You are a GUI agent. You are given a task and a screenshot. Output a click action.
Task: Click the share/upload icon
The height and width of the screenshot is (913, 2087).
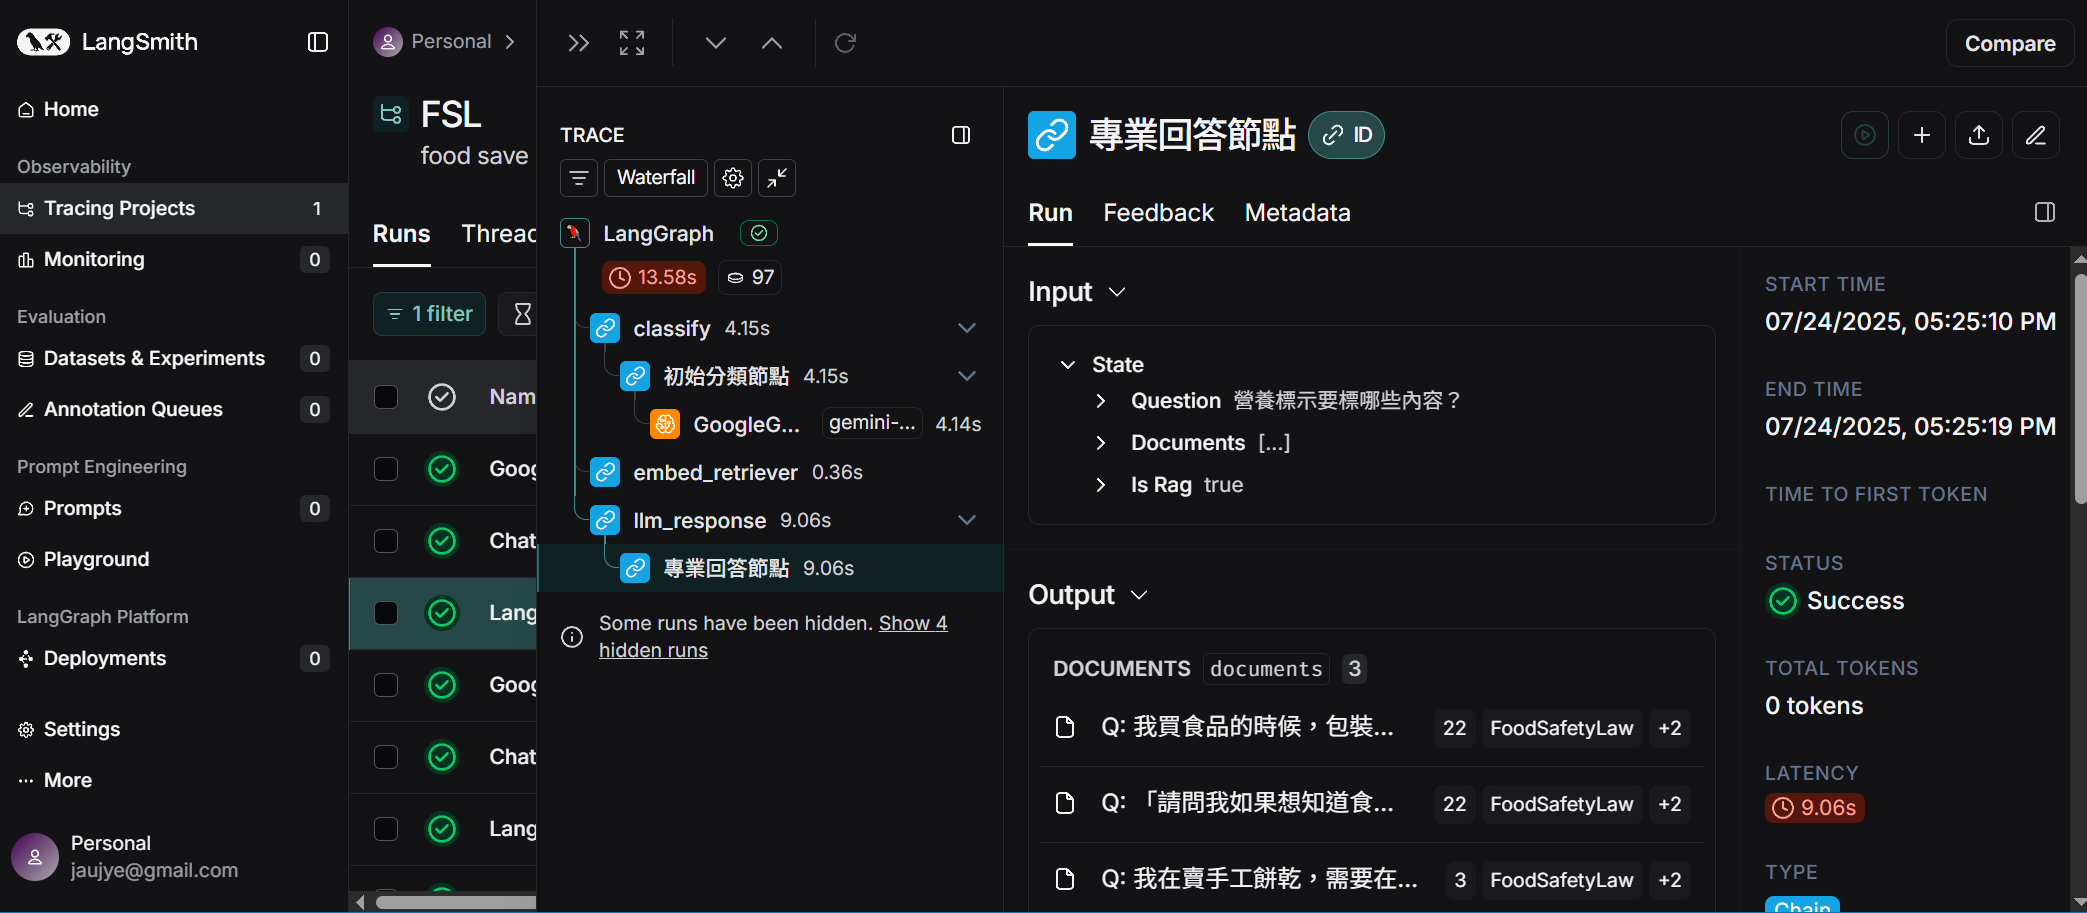[1979, 135]
